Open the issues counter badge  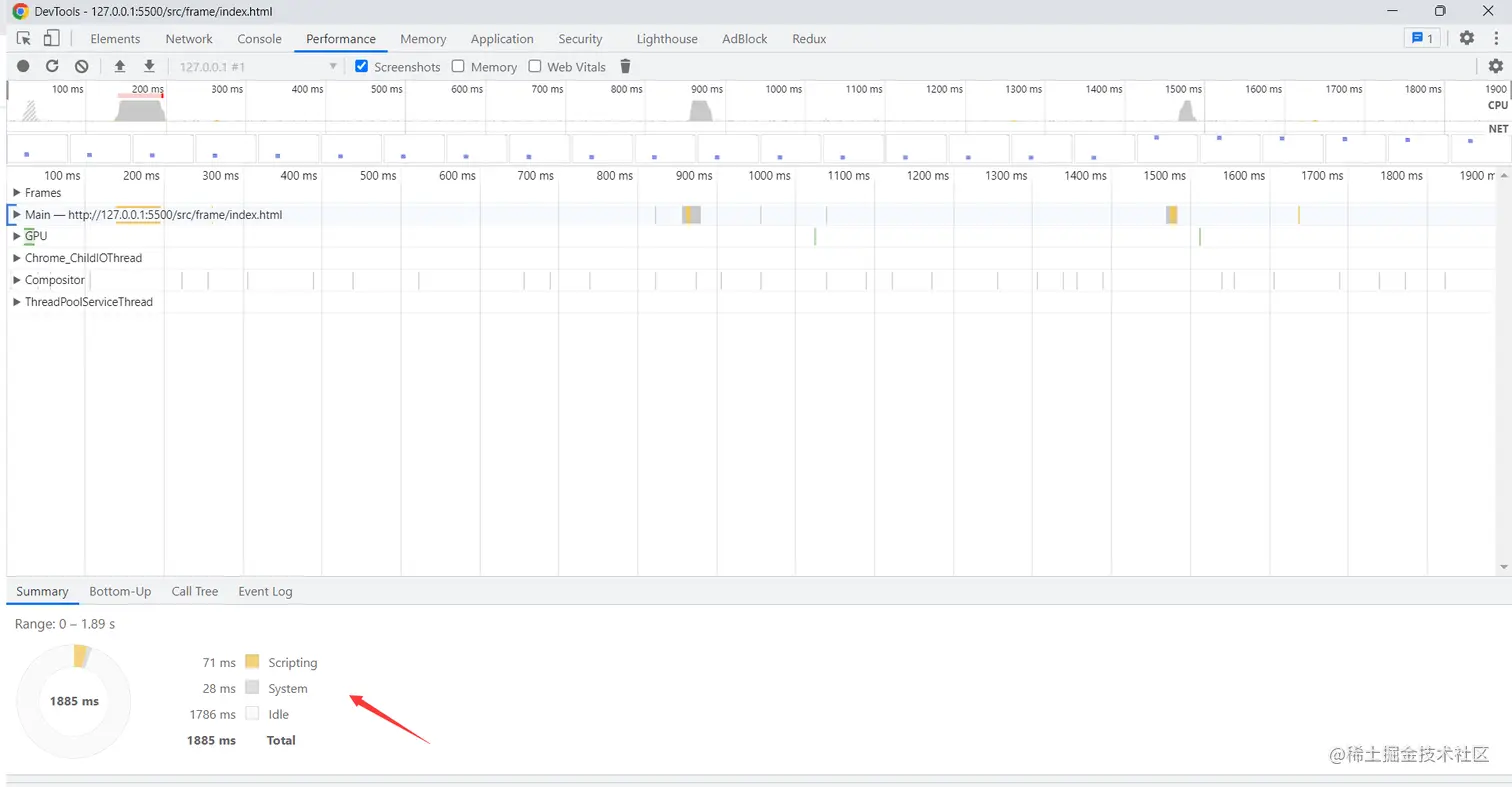(1421, 38)
